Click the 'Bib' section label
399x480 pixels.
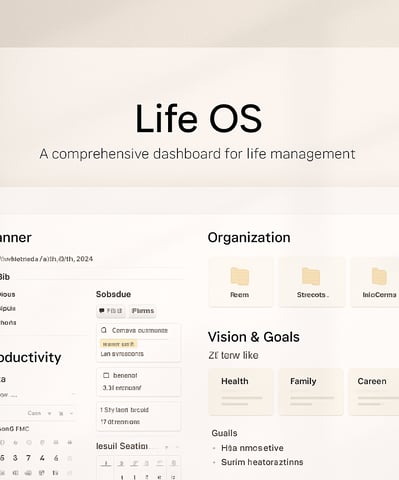5,277
